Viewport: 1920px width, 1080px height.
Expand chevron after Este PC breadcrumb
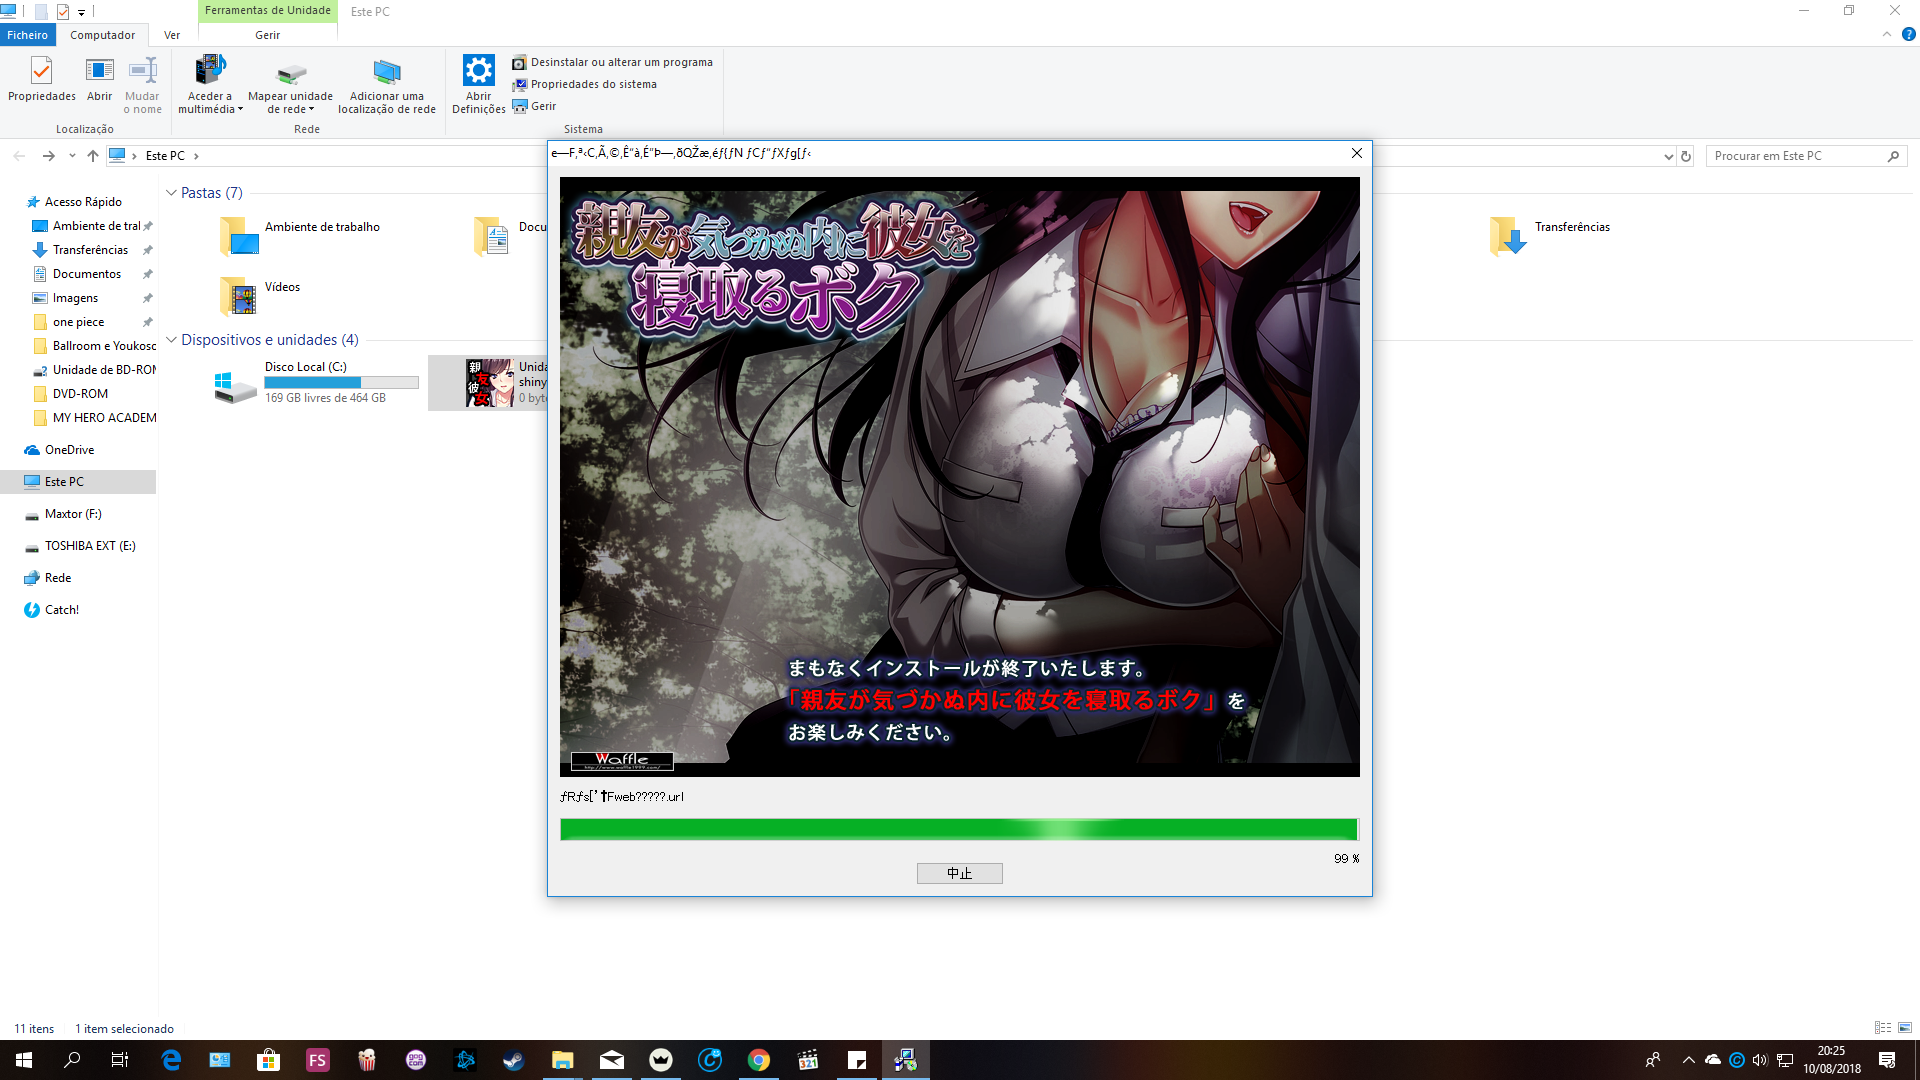196,156
